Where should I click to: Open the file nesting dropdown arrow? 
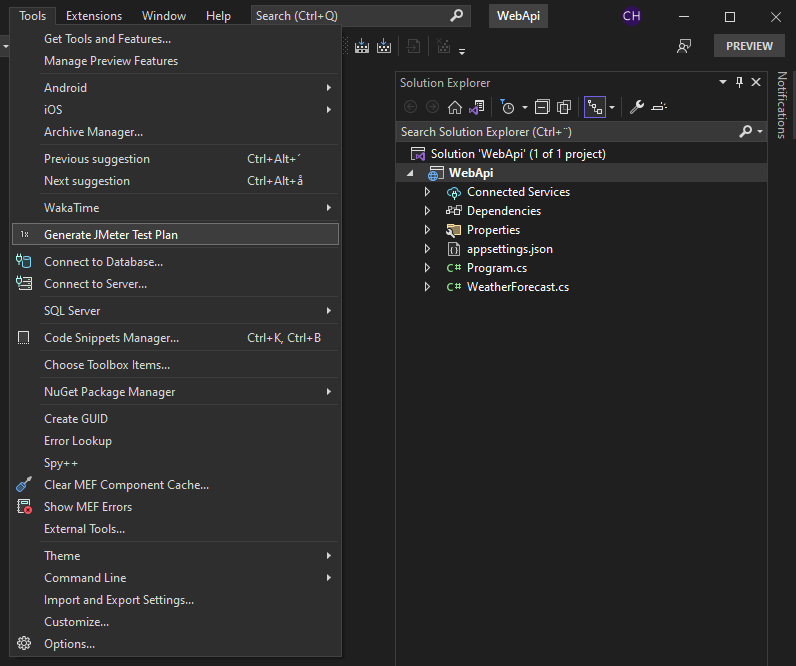(x=612, y=108)
